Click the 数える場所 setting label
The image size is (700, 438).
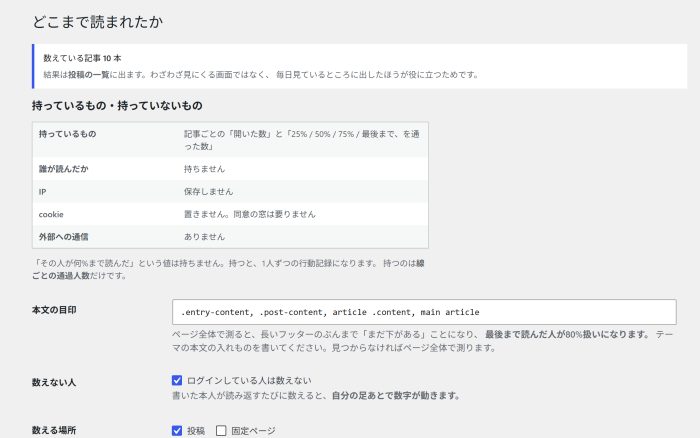point(54,430)
